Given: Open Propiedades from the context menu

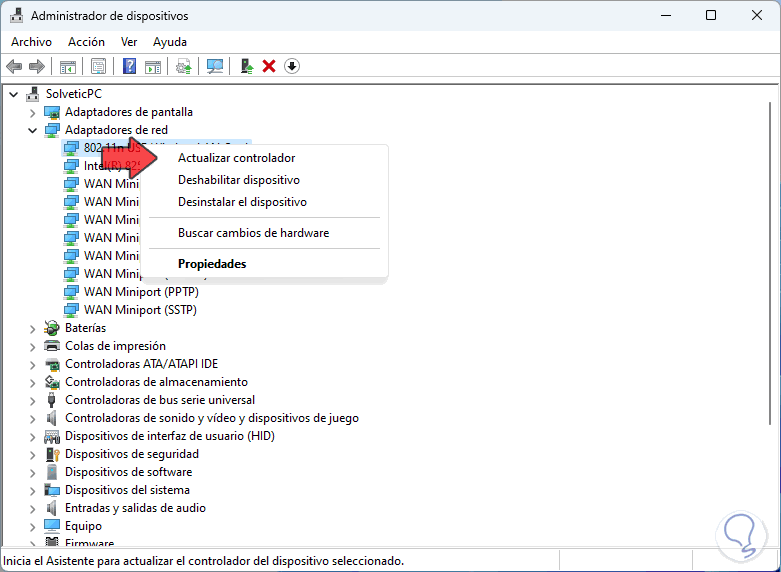Looking at the screenshot, I should point(264,264).
